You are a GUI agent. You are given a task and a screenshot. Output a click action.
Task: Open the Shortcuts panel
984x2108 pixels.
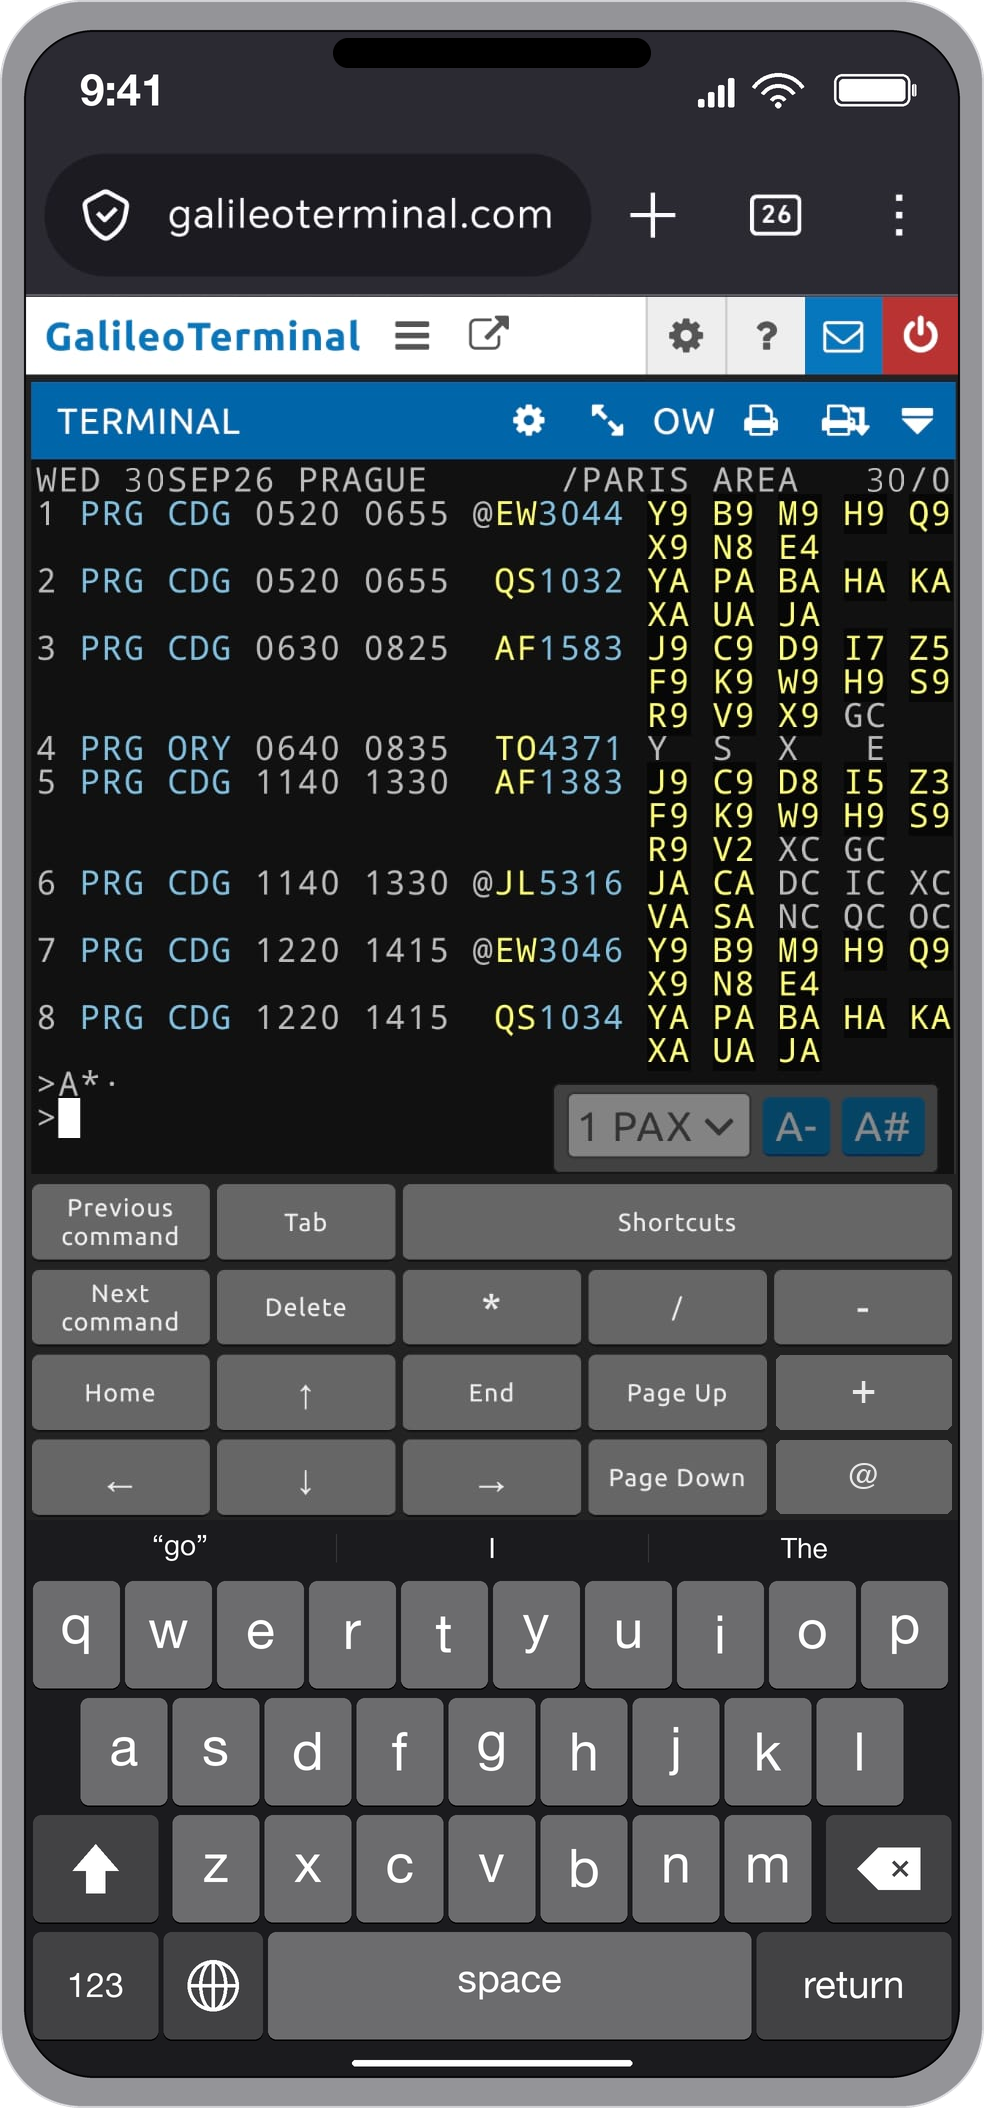click(x=677, y=1222)
